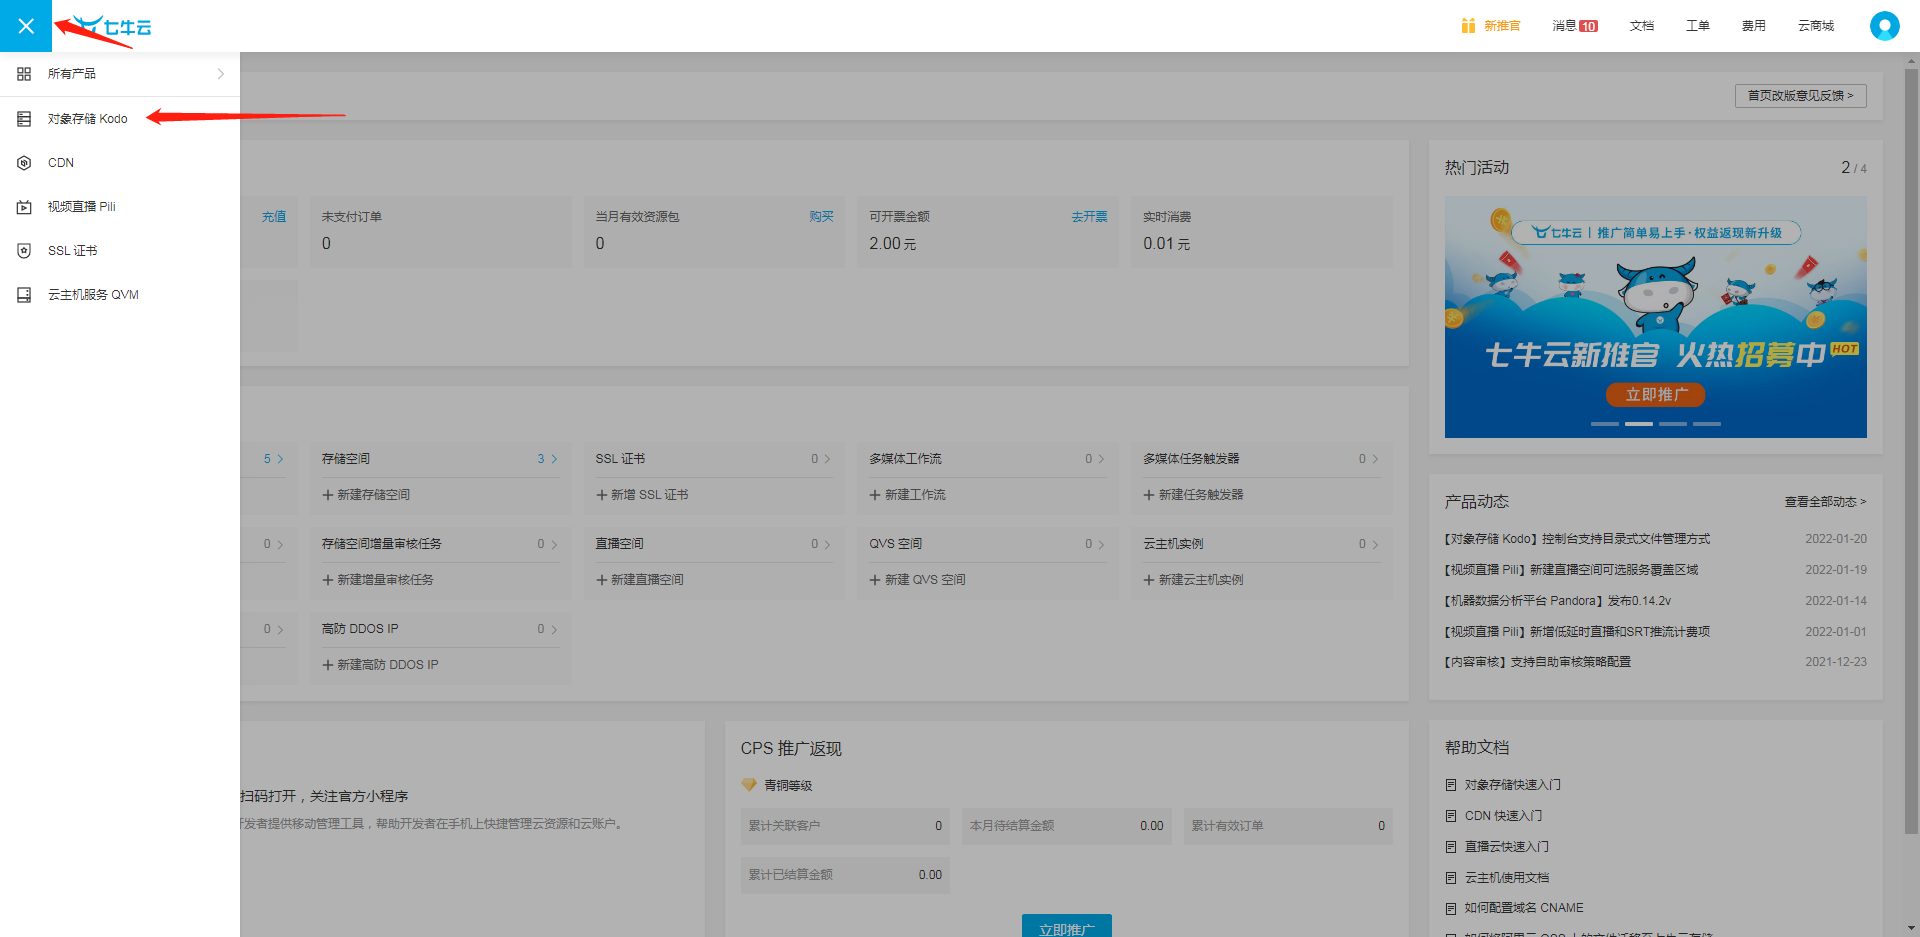This screenshot has width=1920, height=937.
Task: Open the 多媒体工作流 count chevron
Action: pyautogui.click(x=1102, y=459)
